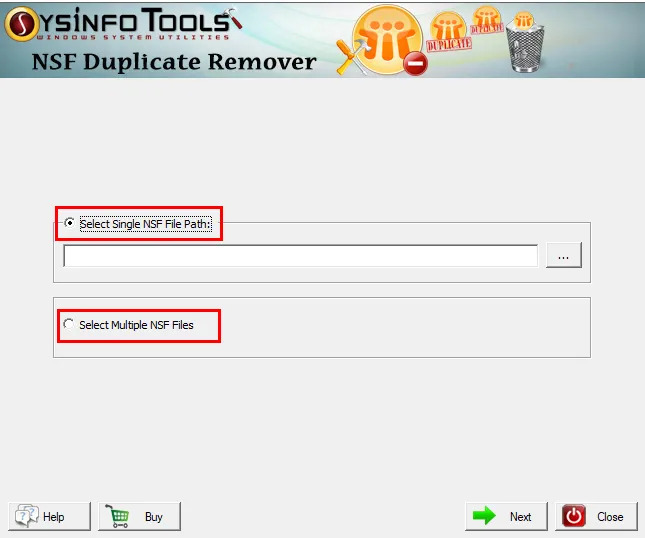Click the NSF file path text field
645x538 pixels.
click(x=300, y=256)
